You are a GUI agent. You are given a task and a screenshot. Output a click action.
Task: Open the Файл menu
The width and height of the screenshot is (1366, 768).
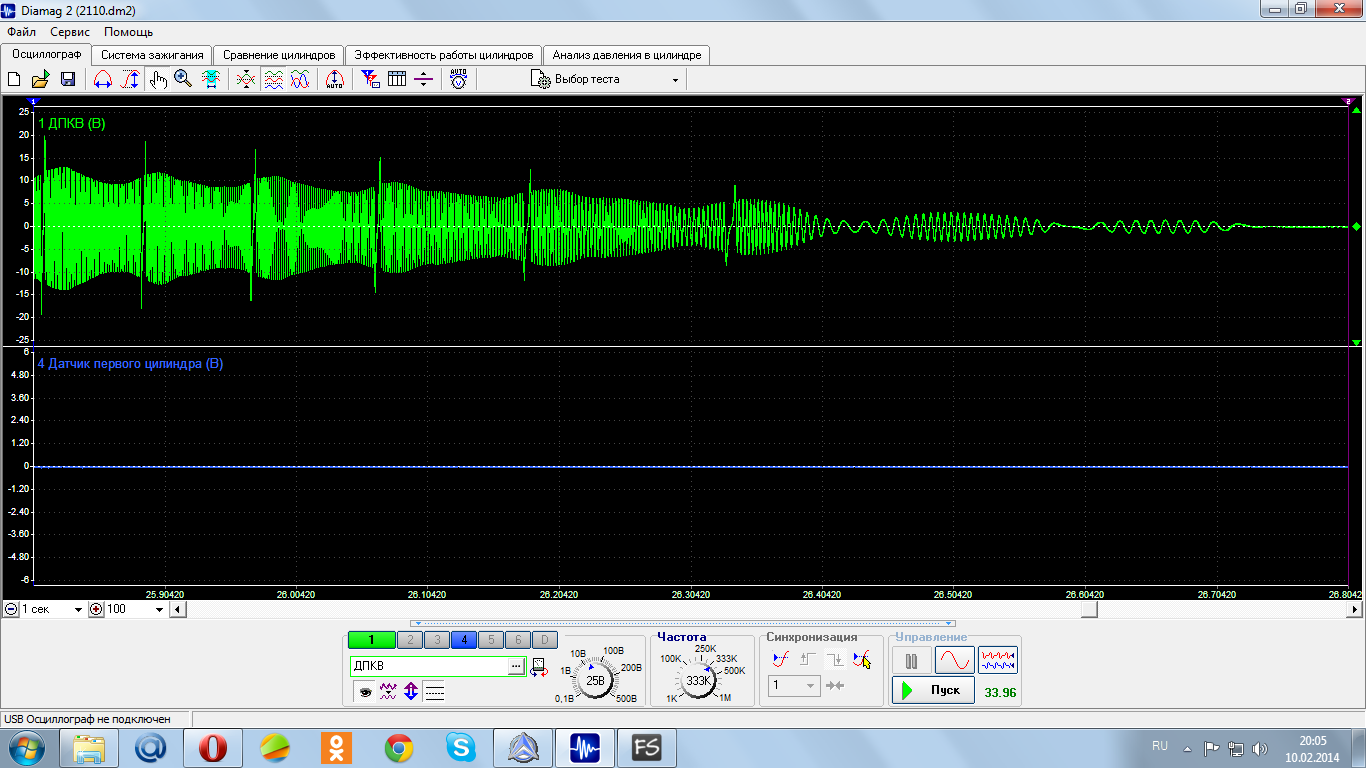21,32
